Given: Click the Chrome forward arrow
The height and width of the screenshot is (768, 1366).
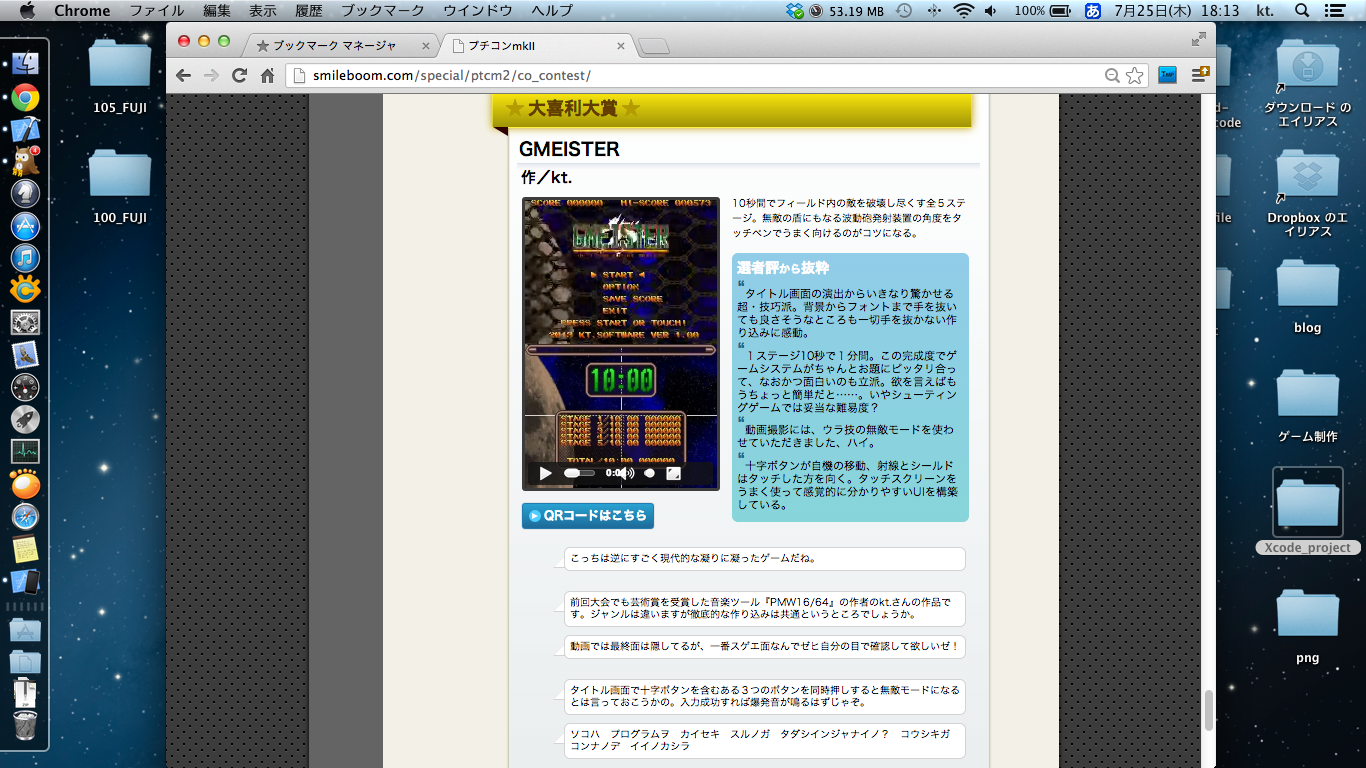Looking at the screenshot, I should [x=211, y=75].
